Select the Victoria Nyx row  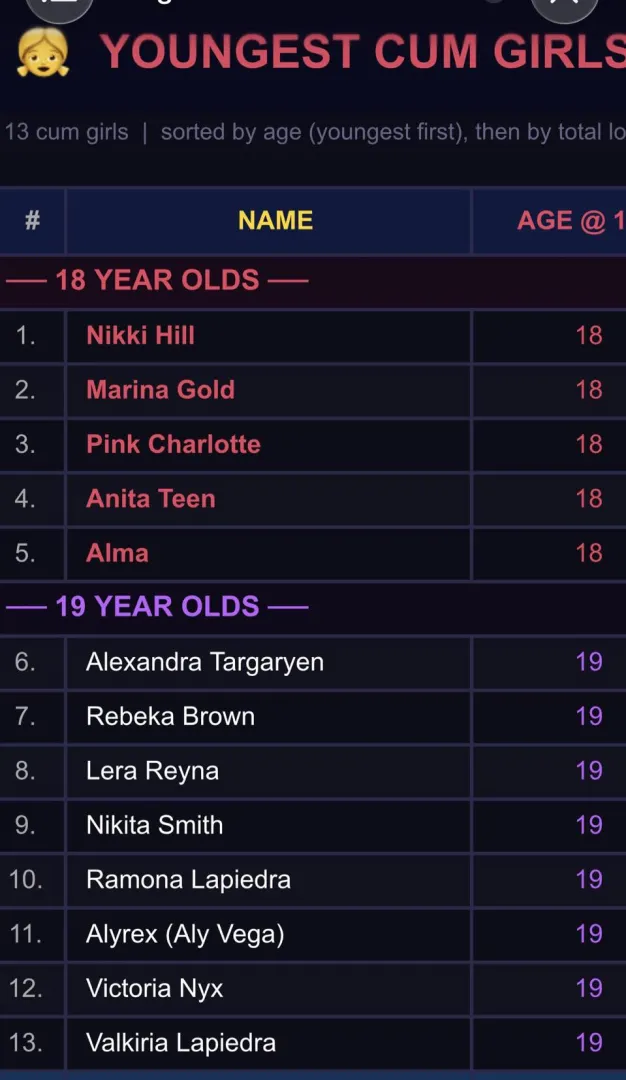[x=154, y=989]
